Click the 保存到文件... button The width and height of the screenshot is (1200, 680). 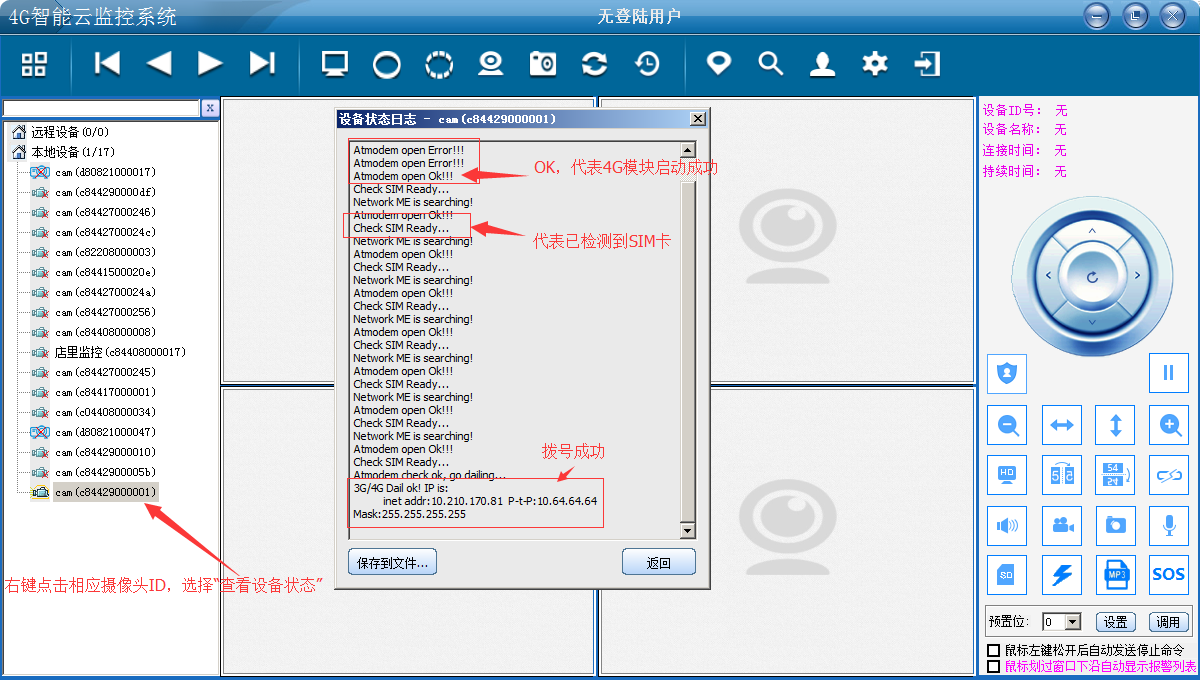[x=392, y=562]
